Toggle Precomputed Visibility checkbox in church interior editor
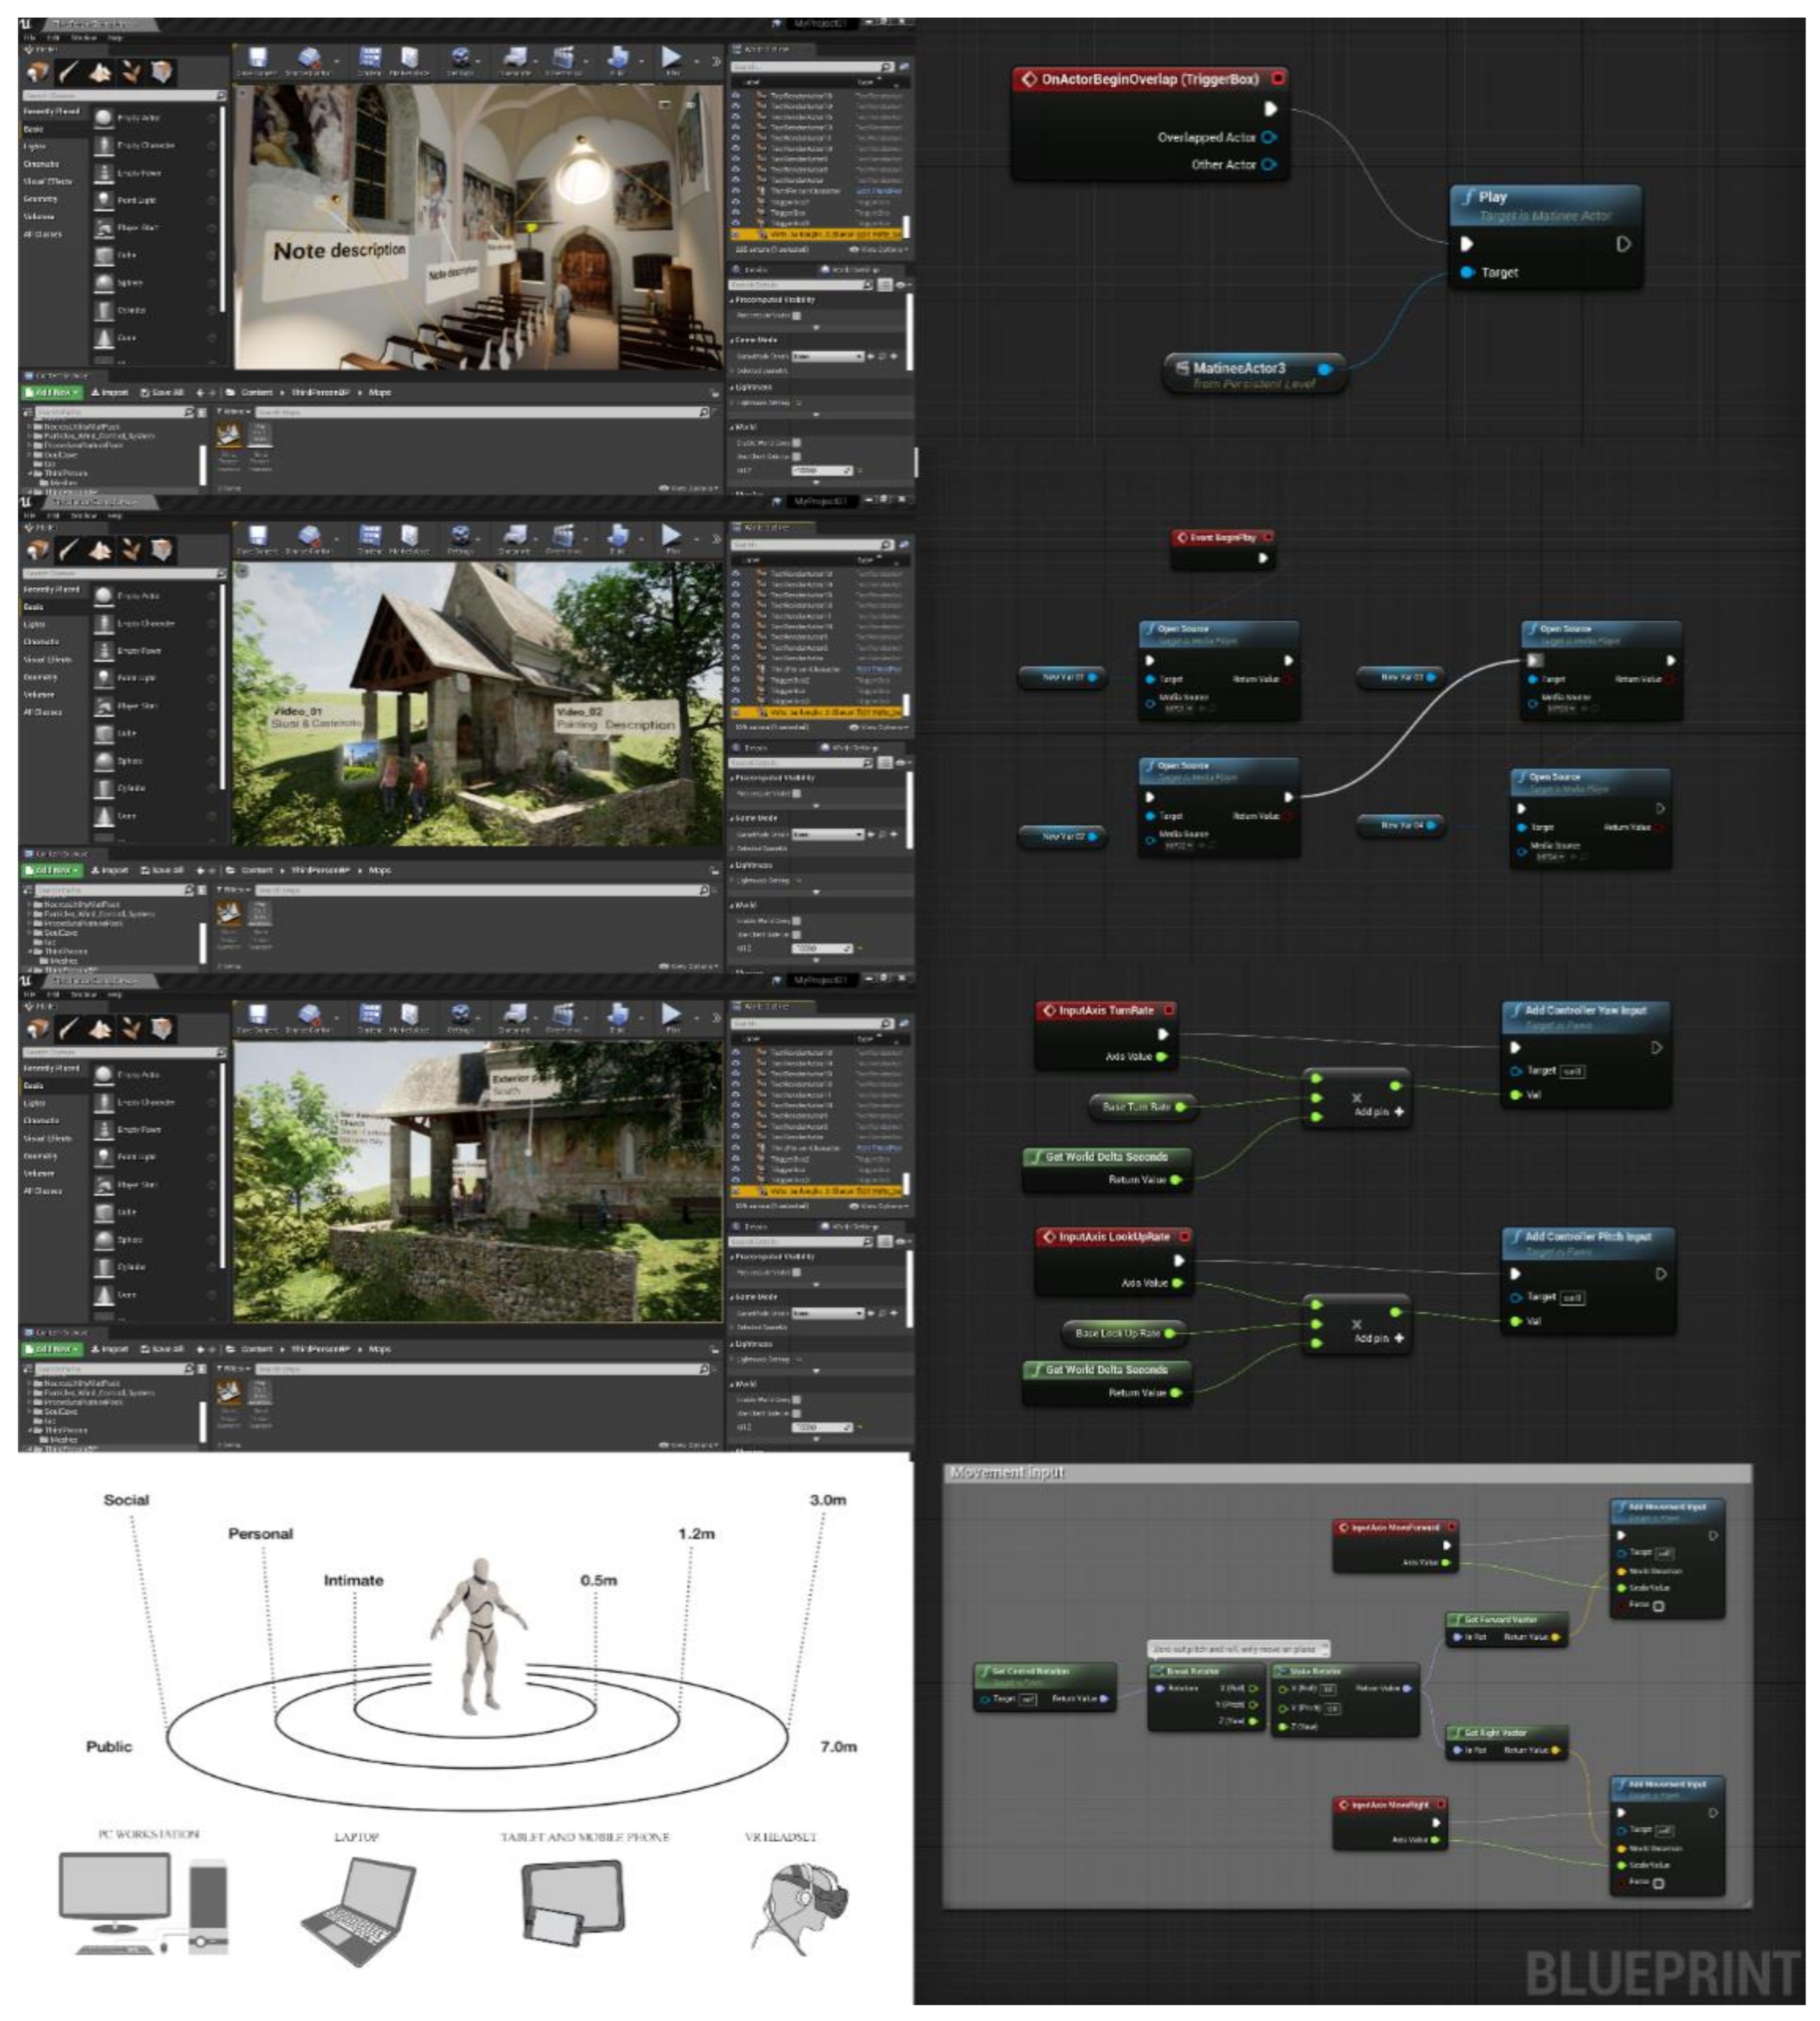The width and height of the screenshot is (1820, 2021). click(797, 315)
